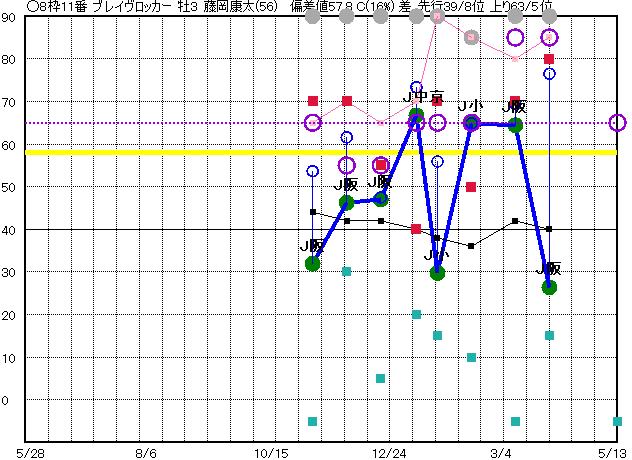Screen dimensions: 632x460
Task: Select the lowest green point at far right
Action: (x=549, y=287)
